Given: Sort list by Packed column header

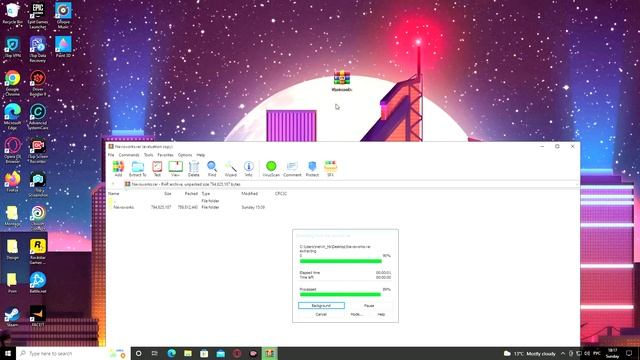Looking at the screenshot, I should [191, 193].
